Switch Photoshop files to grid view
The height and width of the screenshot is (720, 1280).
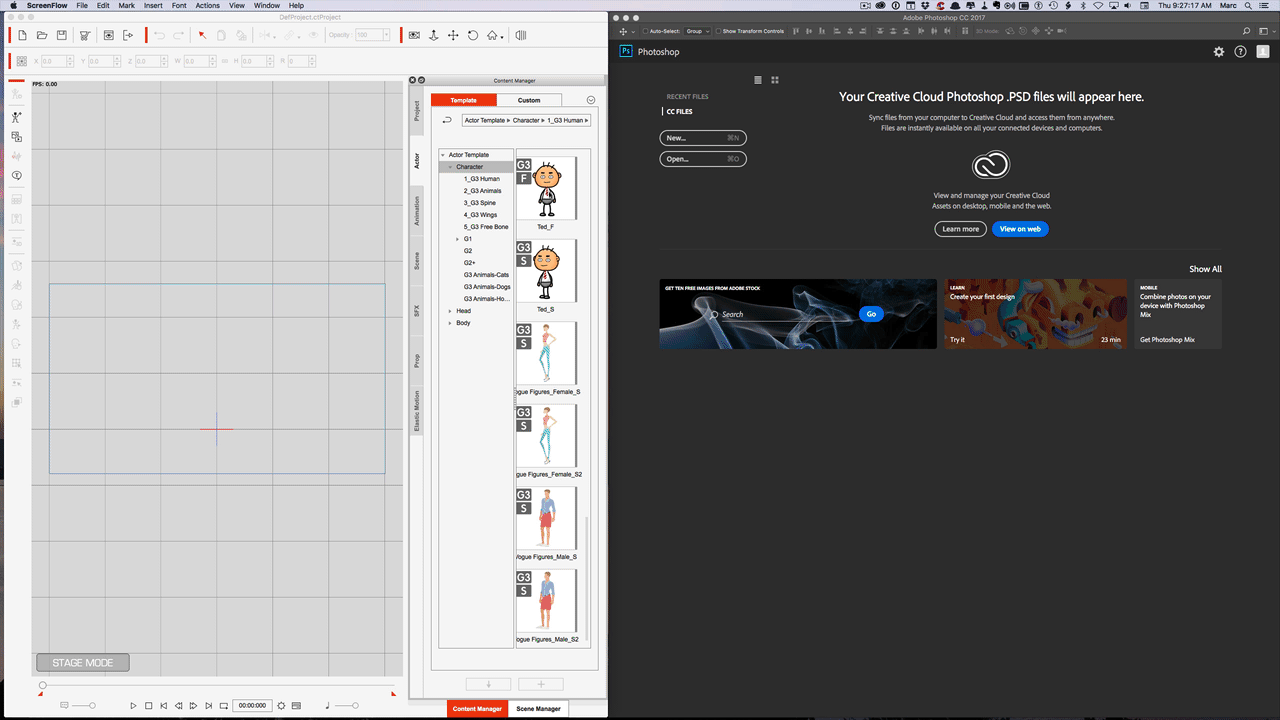coord(775,80)
